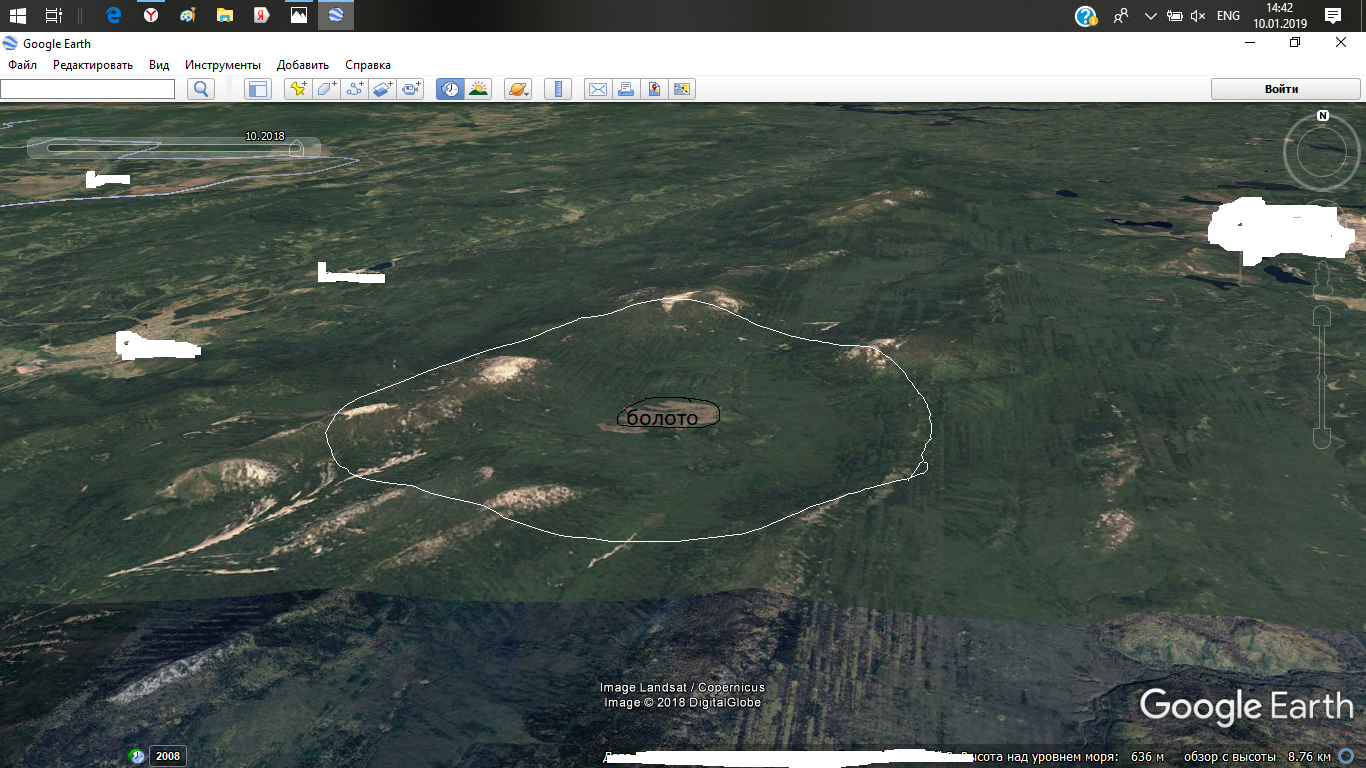The width and height of the screenshot is (1366, 768).
Task: Click the red Я Yandex taskbar icon
Action: click(261, 15)
